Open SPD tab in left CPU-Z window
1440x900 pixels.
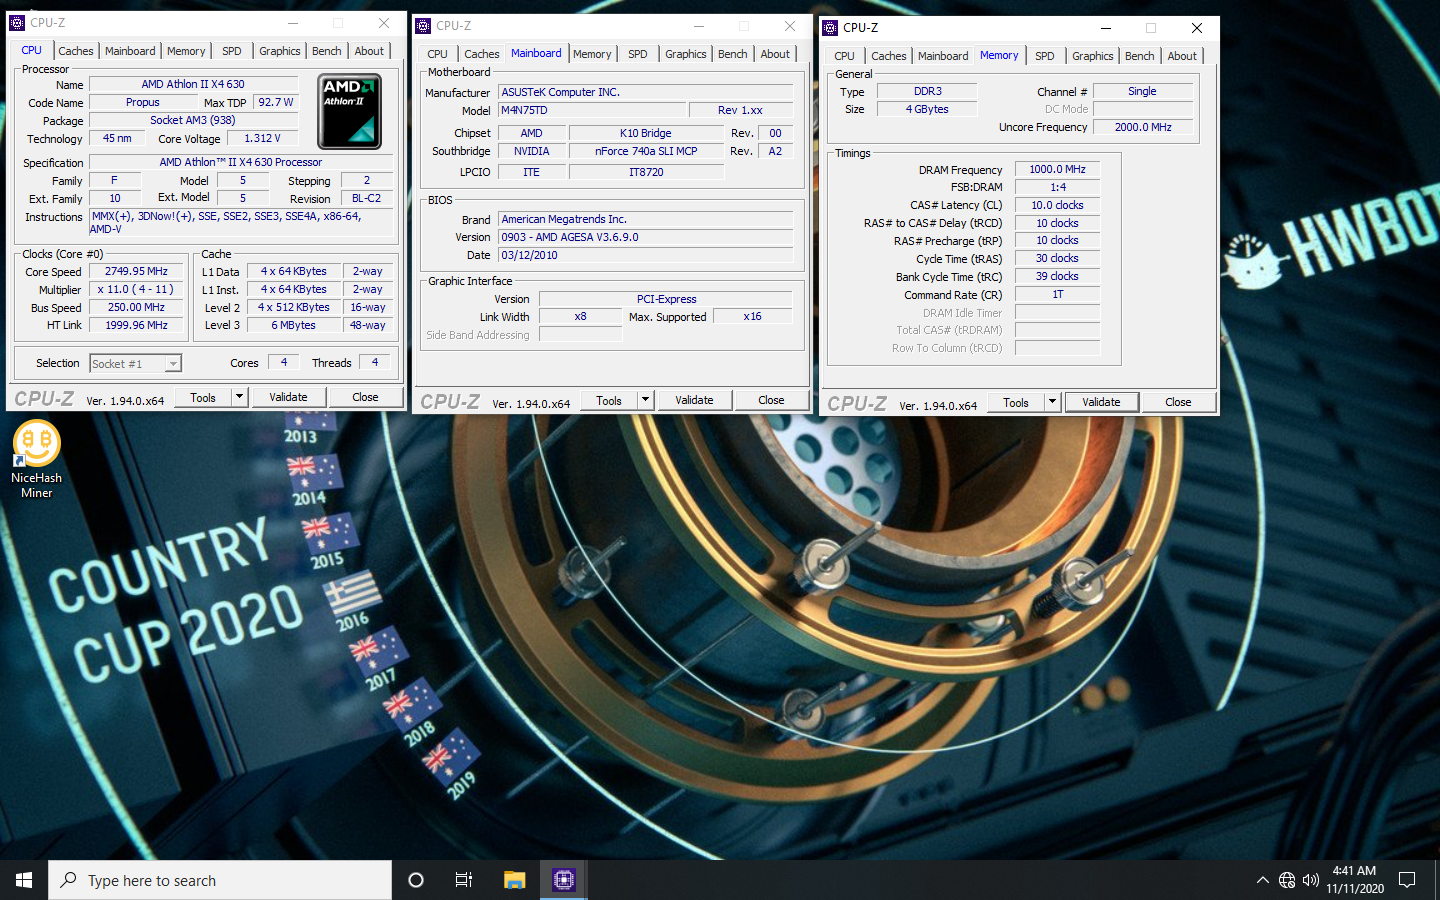tap(232, 51)
